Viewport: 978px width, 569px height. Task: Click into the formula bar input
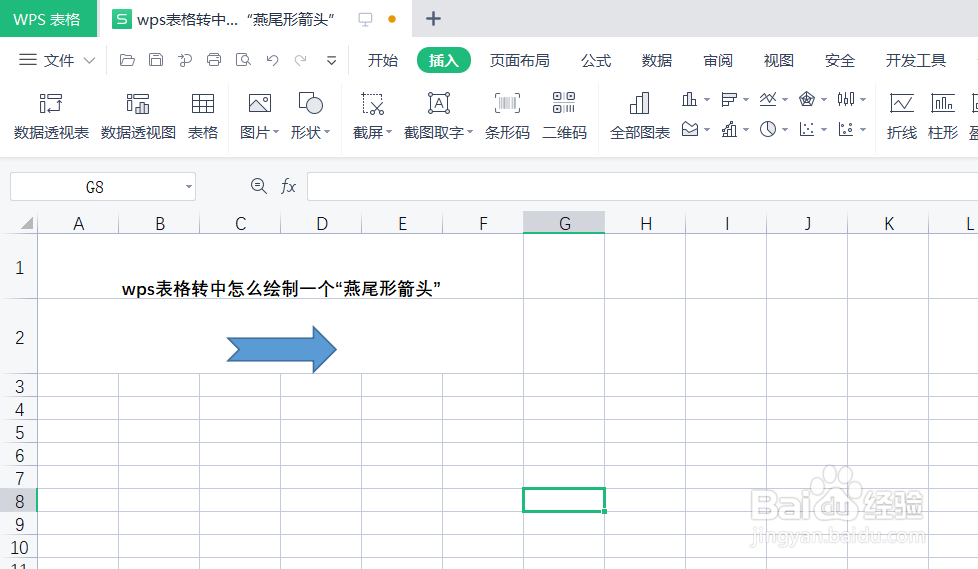click(642, 187)
